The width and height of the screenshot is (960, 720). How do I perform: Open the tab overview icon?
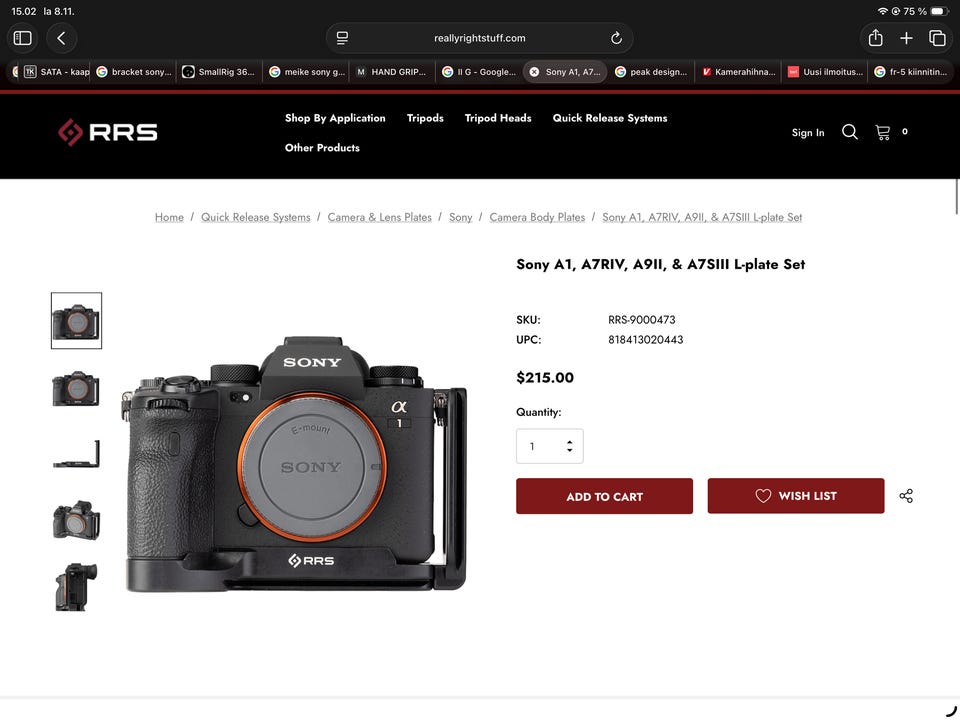[937, 38]
